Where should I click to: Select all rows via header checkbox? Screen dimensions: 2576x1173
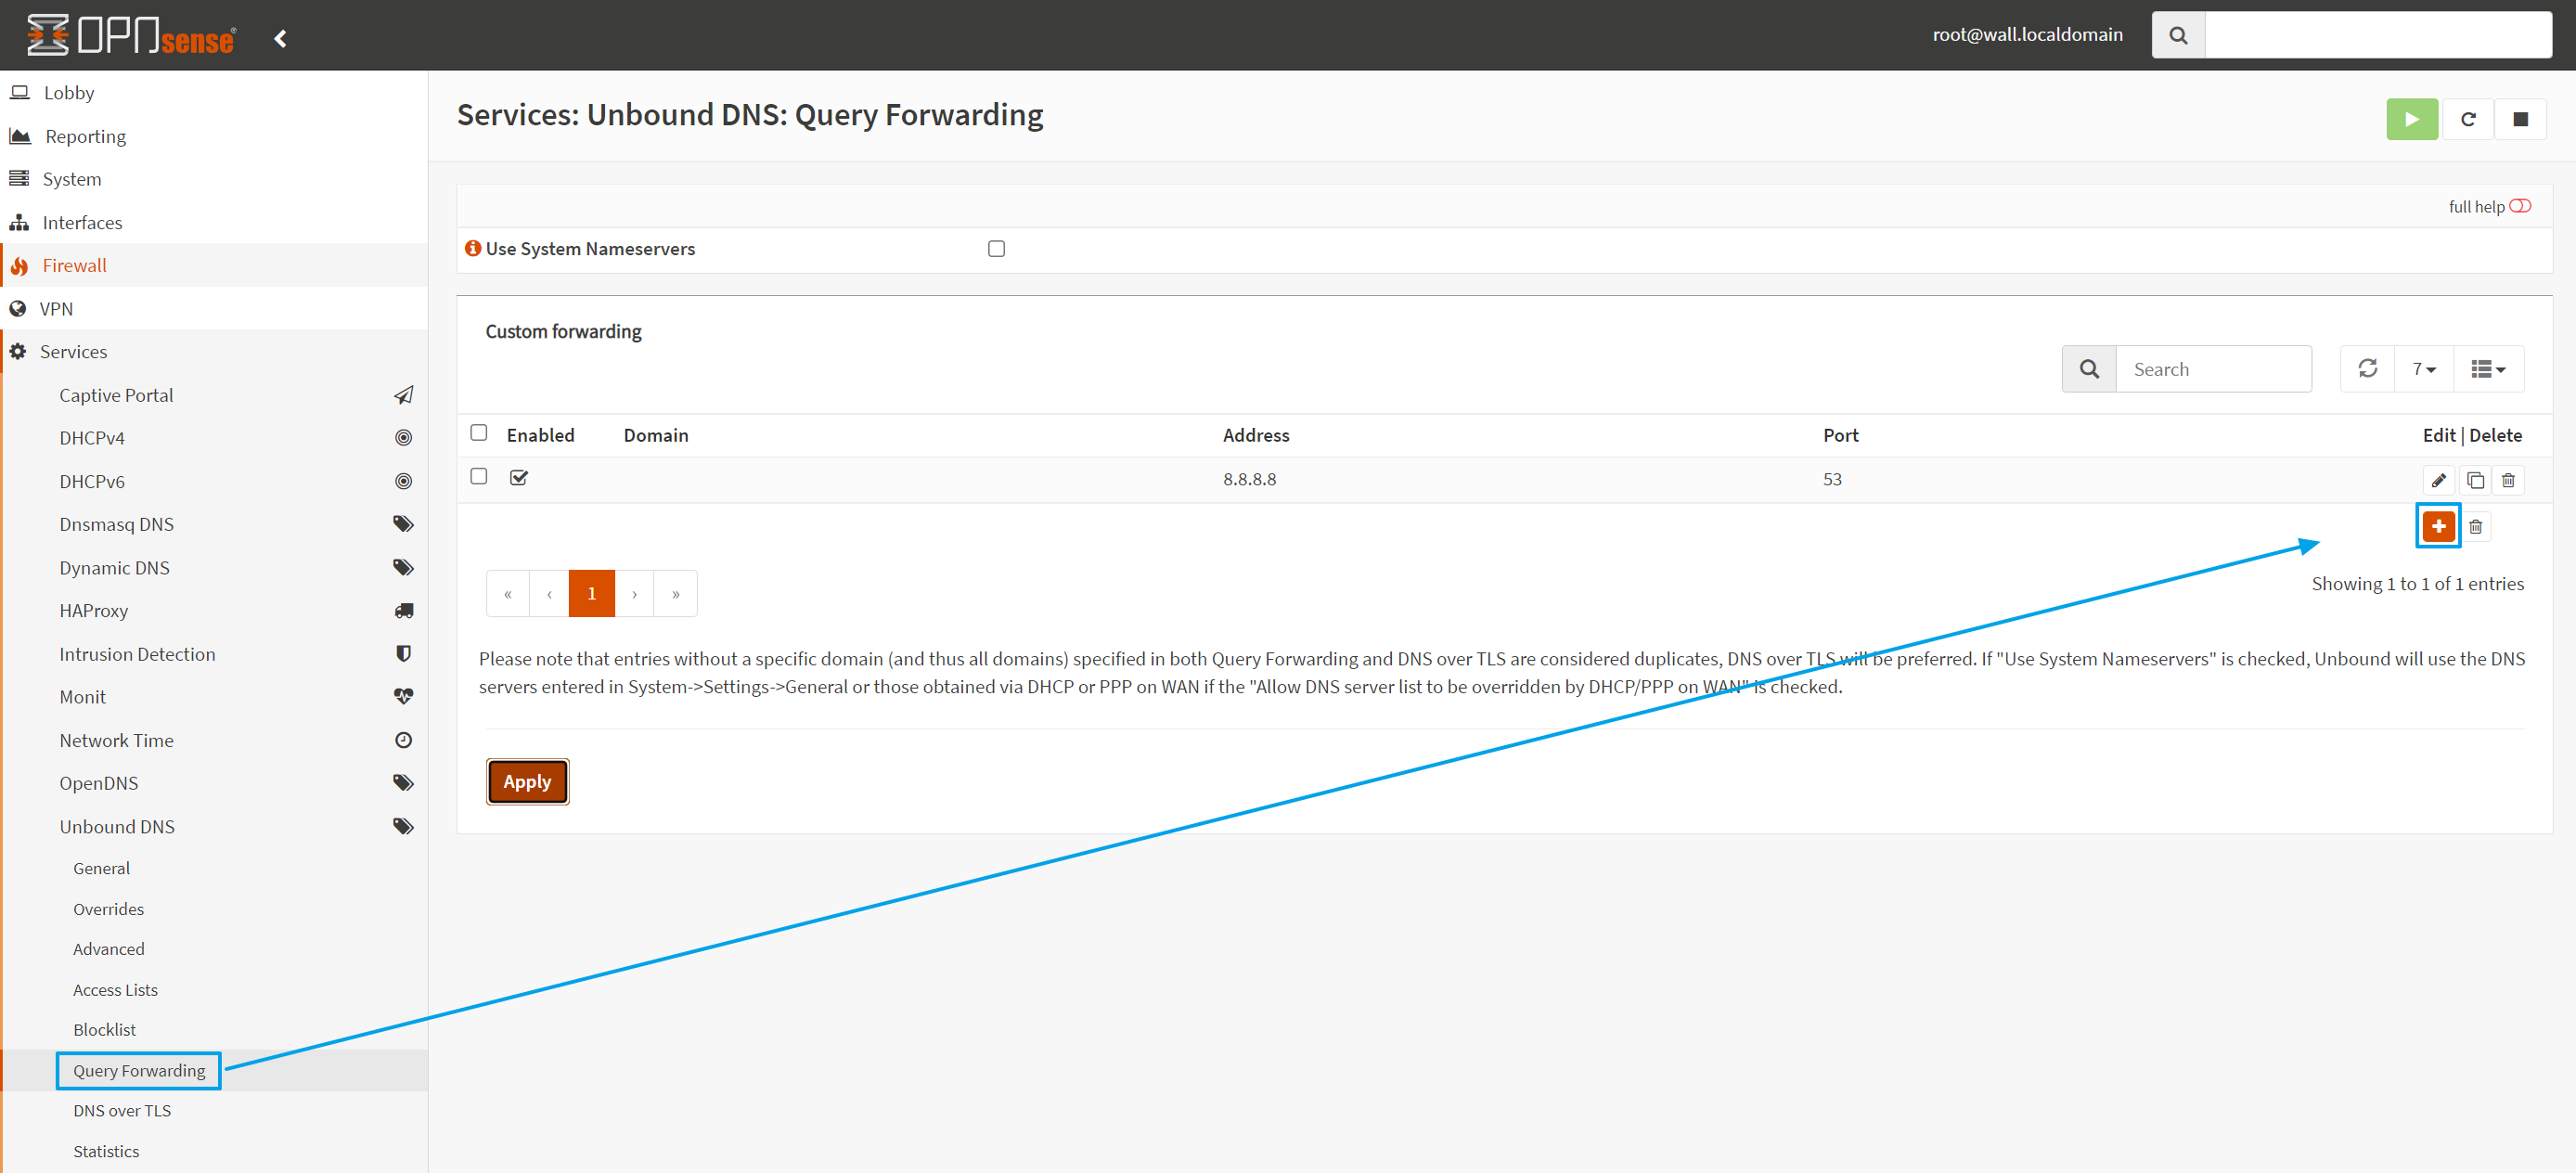tap(479, 433)
